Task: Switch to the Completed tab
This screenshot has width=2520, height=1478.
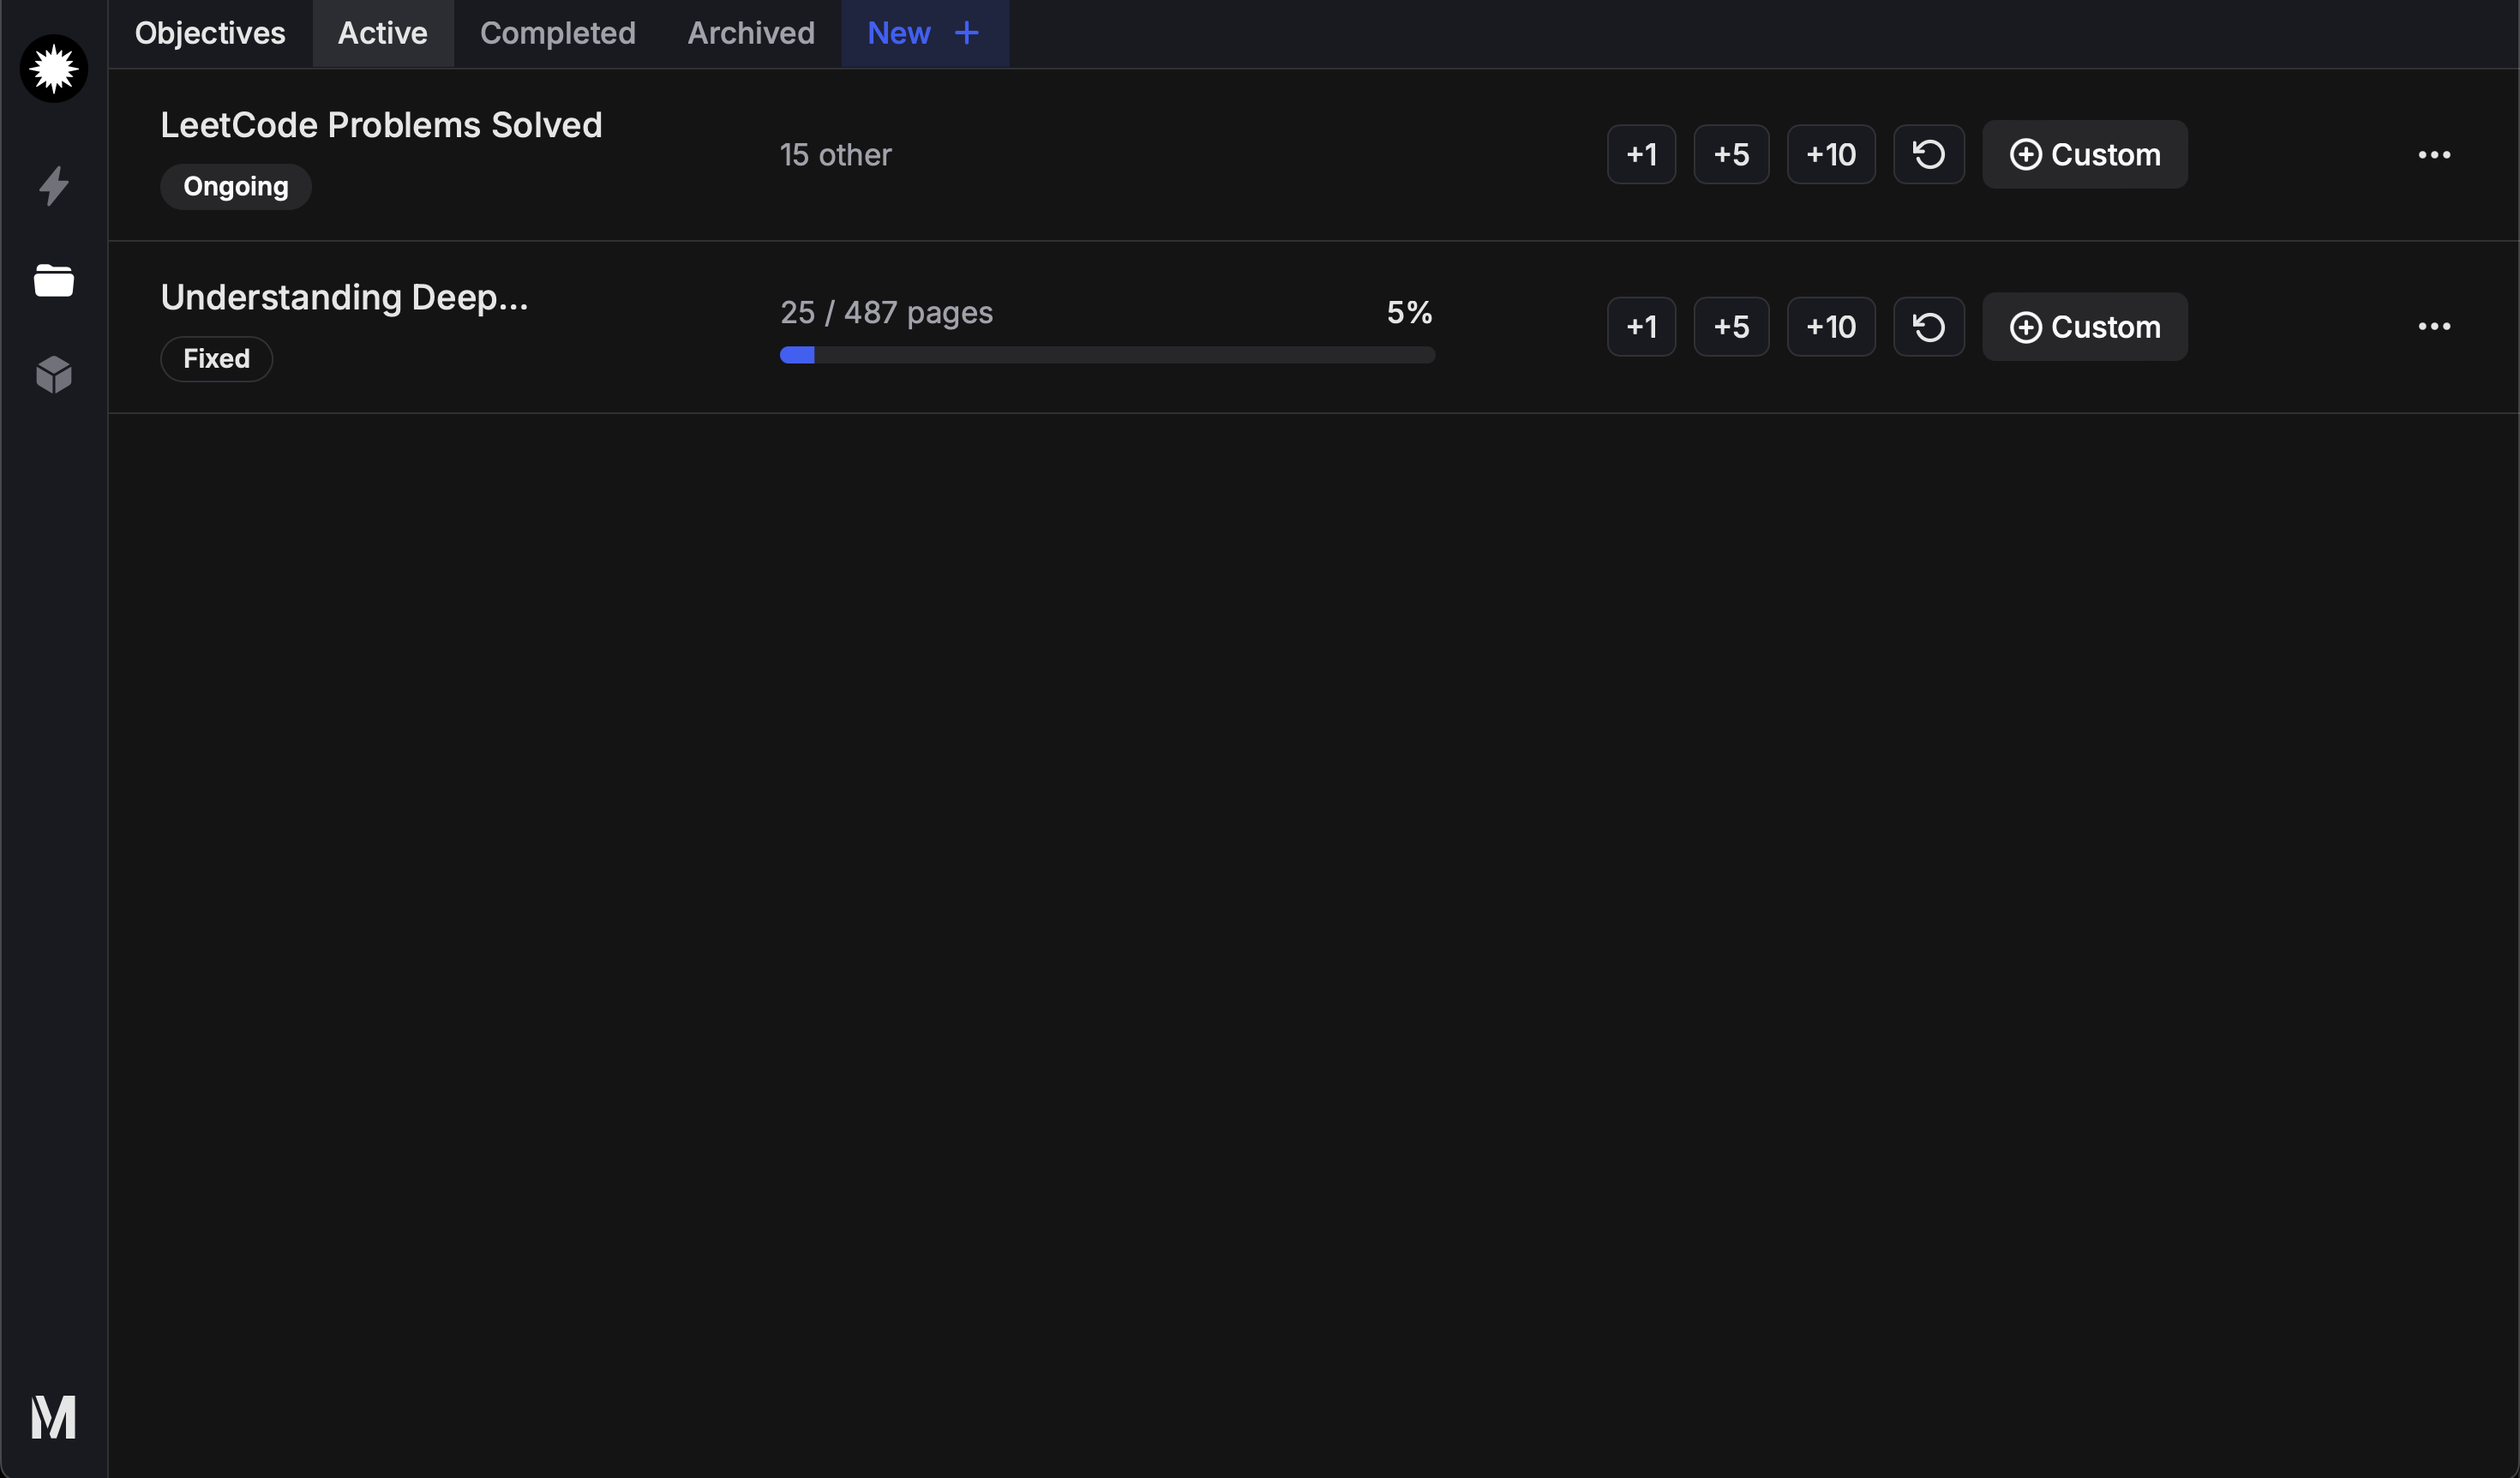Action: click(x=557, y=33)
